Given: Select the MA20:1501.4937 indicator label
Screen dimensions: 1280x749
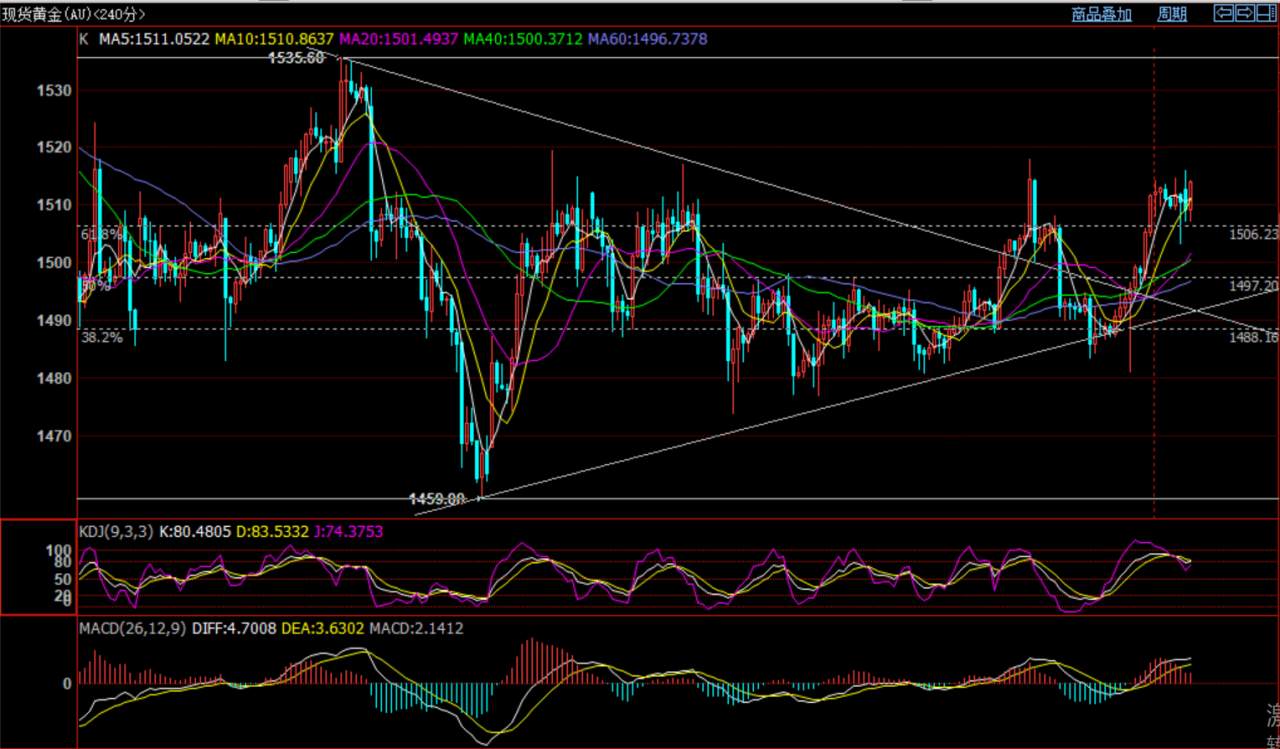Looking at the screenshot, I should (x=399, y=39).
